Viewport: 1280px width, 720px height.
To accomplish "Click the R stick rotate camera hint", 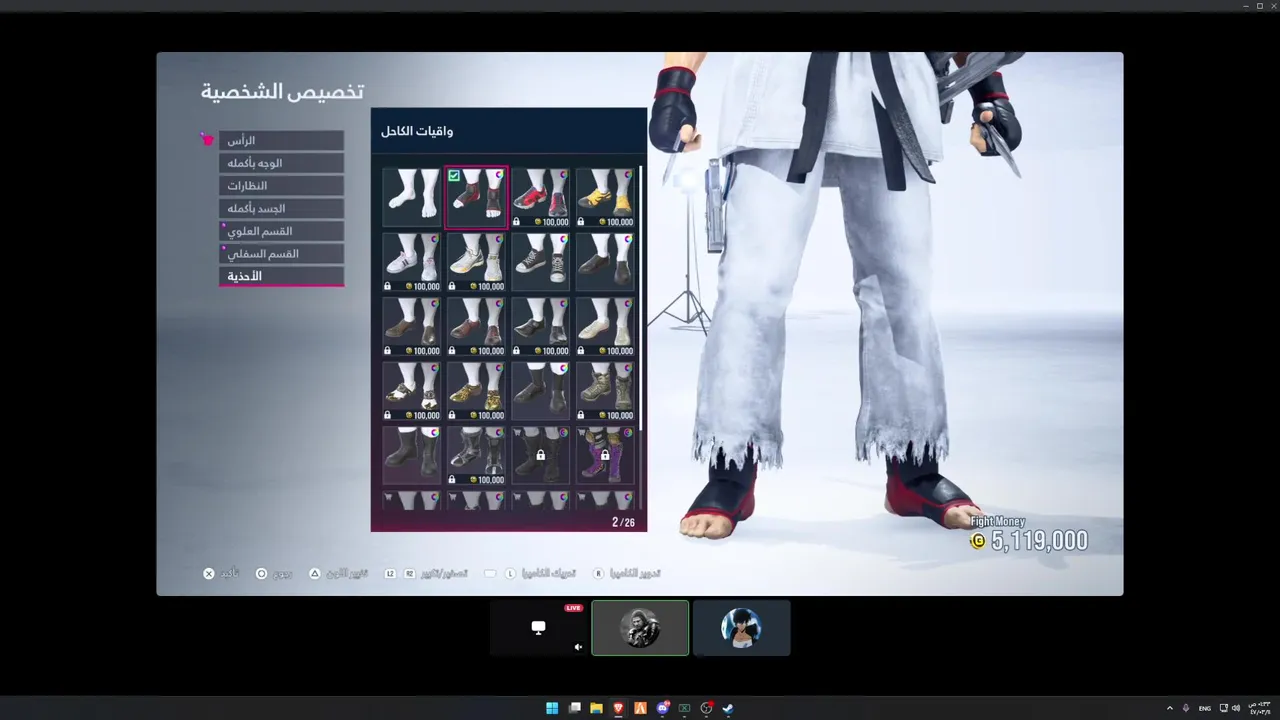I will click(x=598, y=574).
